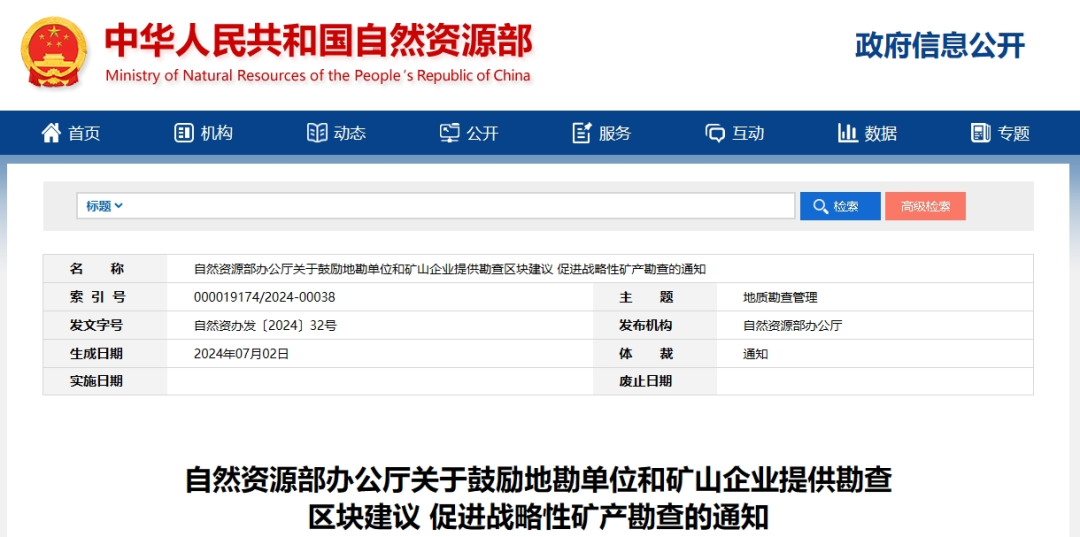Screen dimensions: 1080x537
Task: Click the 动态 open-book icon
Action: coord(317,133)
